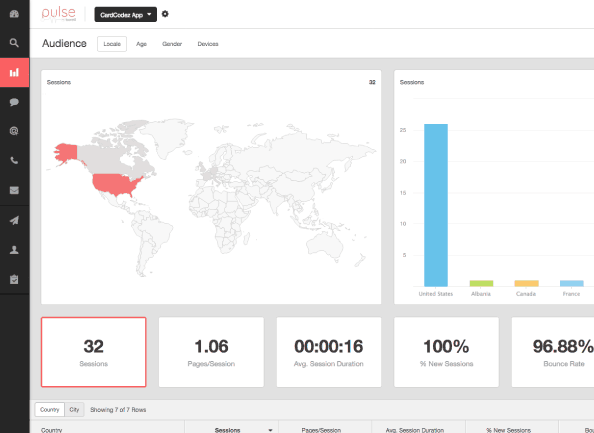Switch to the Gender tab
Image resolution: width=594 pixels, height=433 pixels.
pos(172,44)
